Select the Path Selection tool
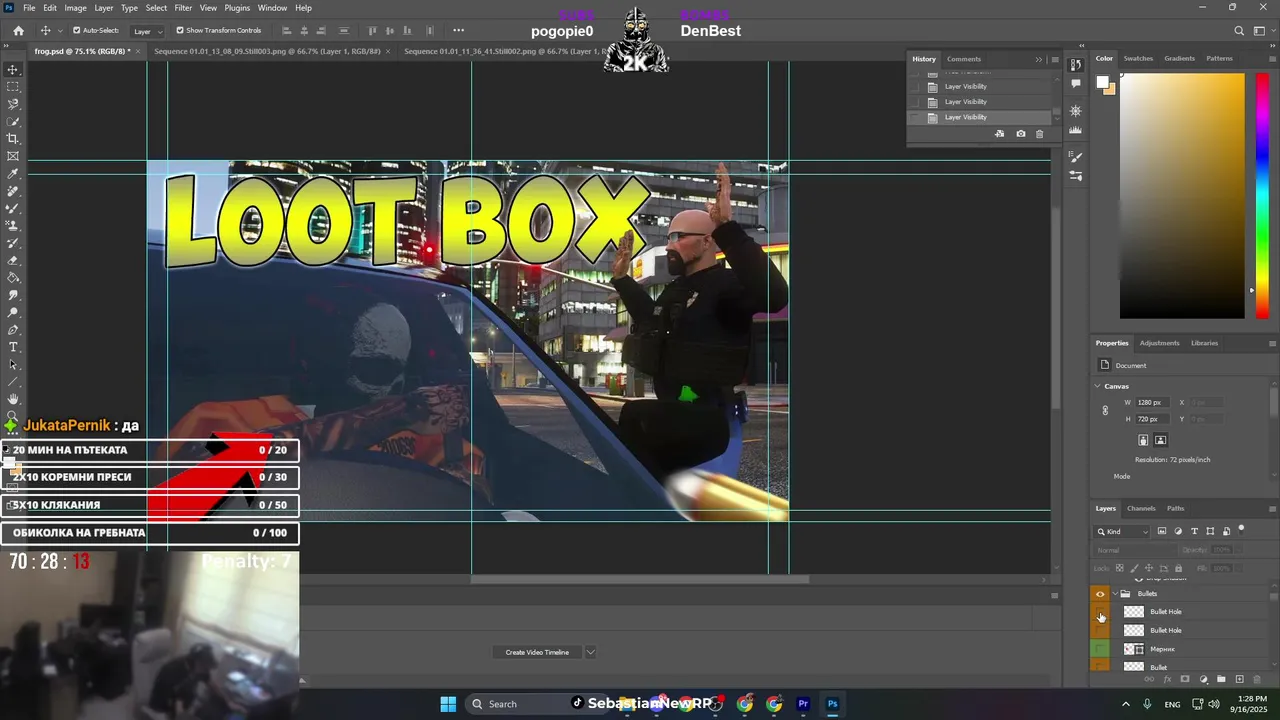The width and height of the screenshot is (1280, 720). pos(13,365)
